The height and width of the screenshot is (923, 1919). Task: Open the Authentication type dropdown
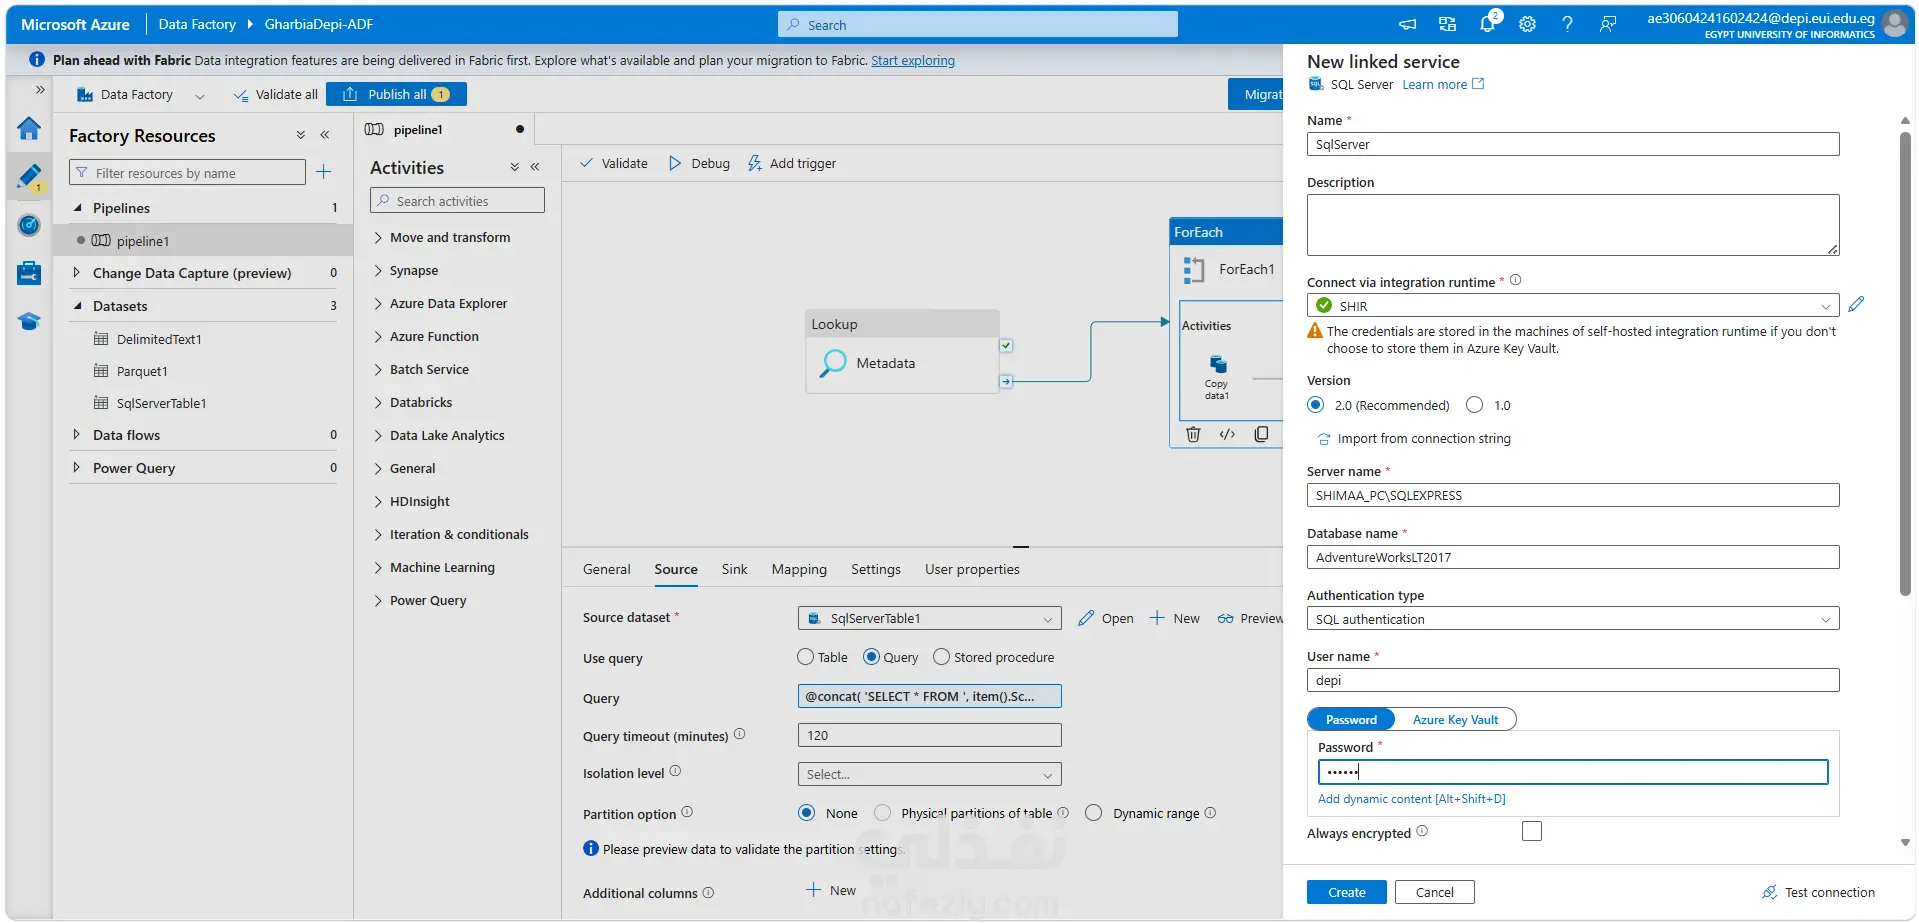click(1572, 619)
